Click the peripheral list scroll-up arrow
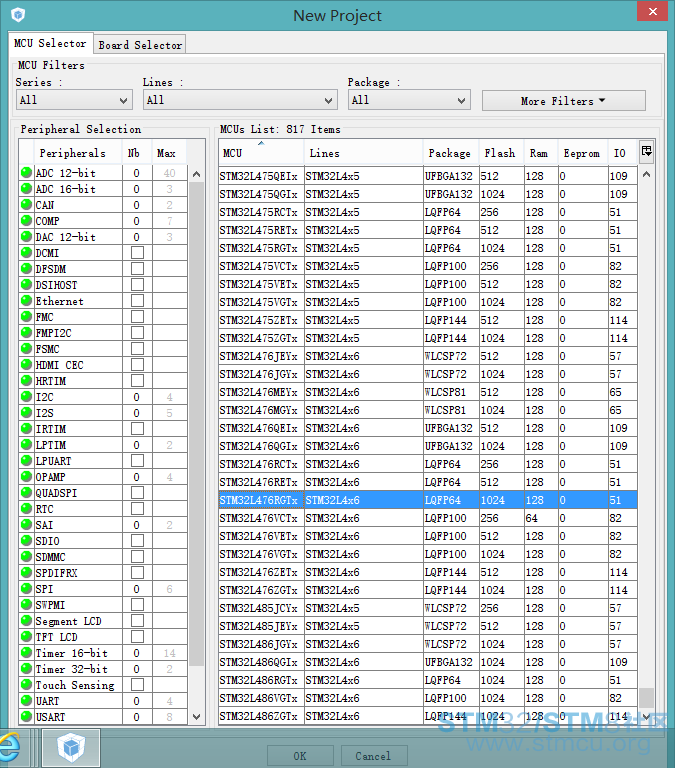This screenshot has height=768, width=675. tap(196, 174)
